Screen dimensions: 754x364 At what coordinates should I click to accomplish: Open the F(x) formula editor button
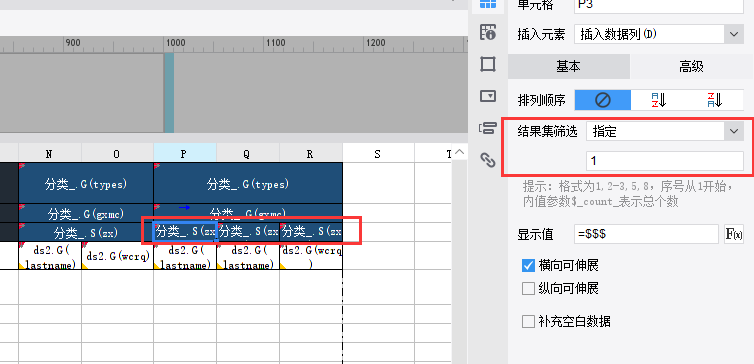tap(734, 234)
